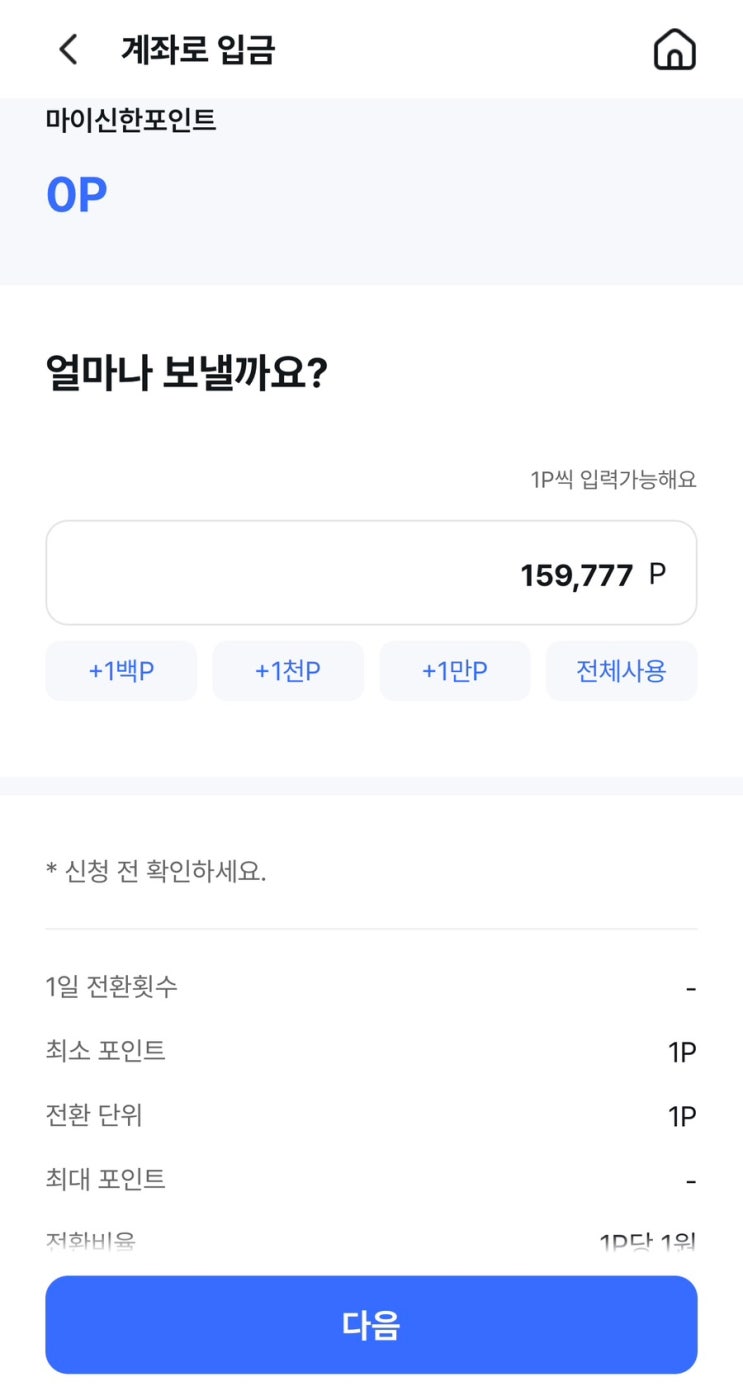
Task: Add 1,000 points with +1천P
Action: [288, 671]
